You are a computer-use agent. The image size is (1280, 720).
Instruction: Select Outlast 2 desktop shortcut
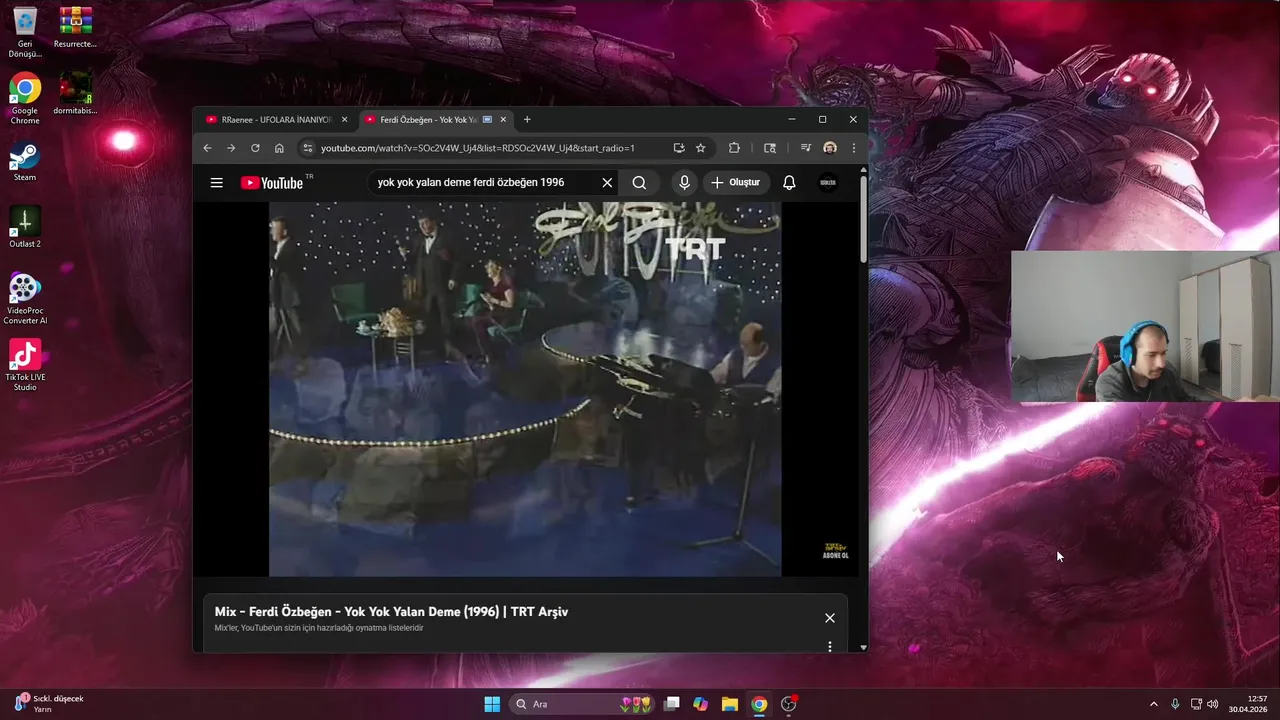coord(25,227)
